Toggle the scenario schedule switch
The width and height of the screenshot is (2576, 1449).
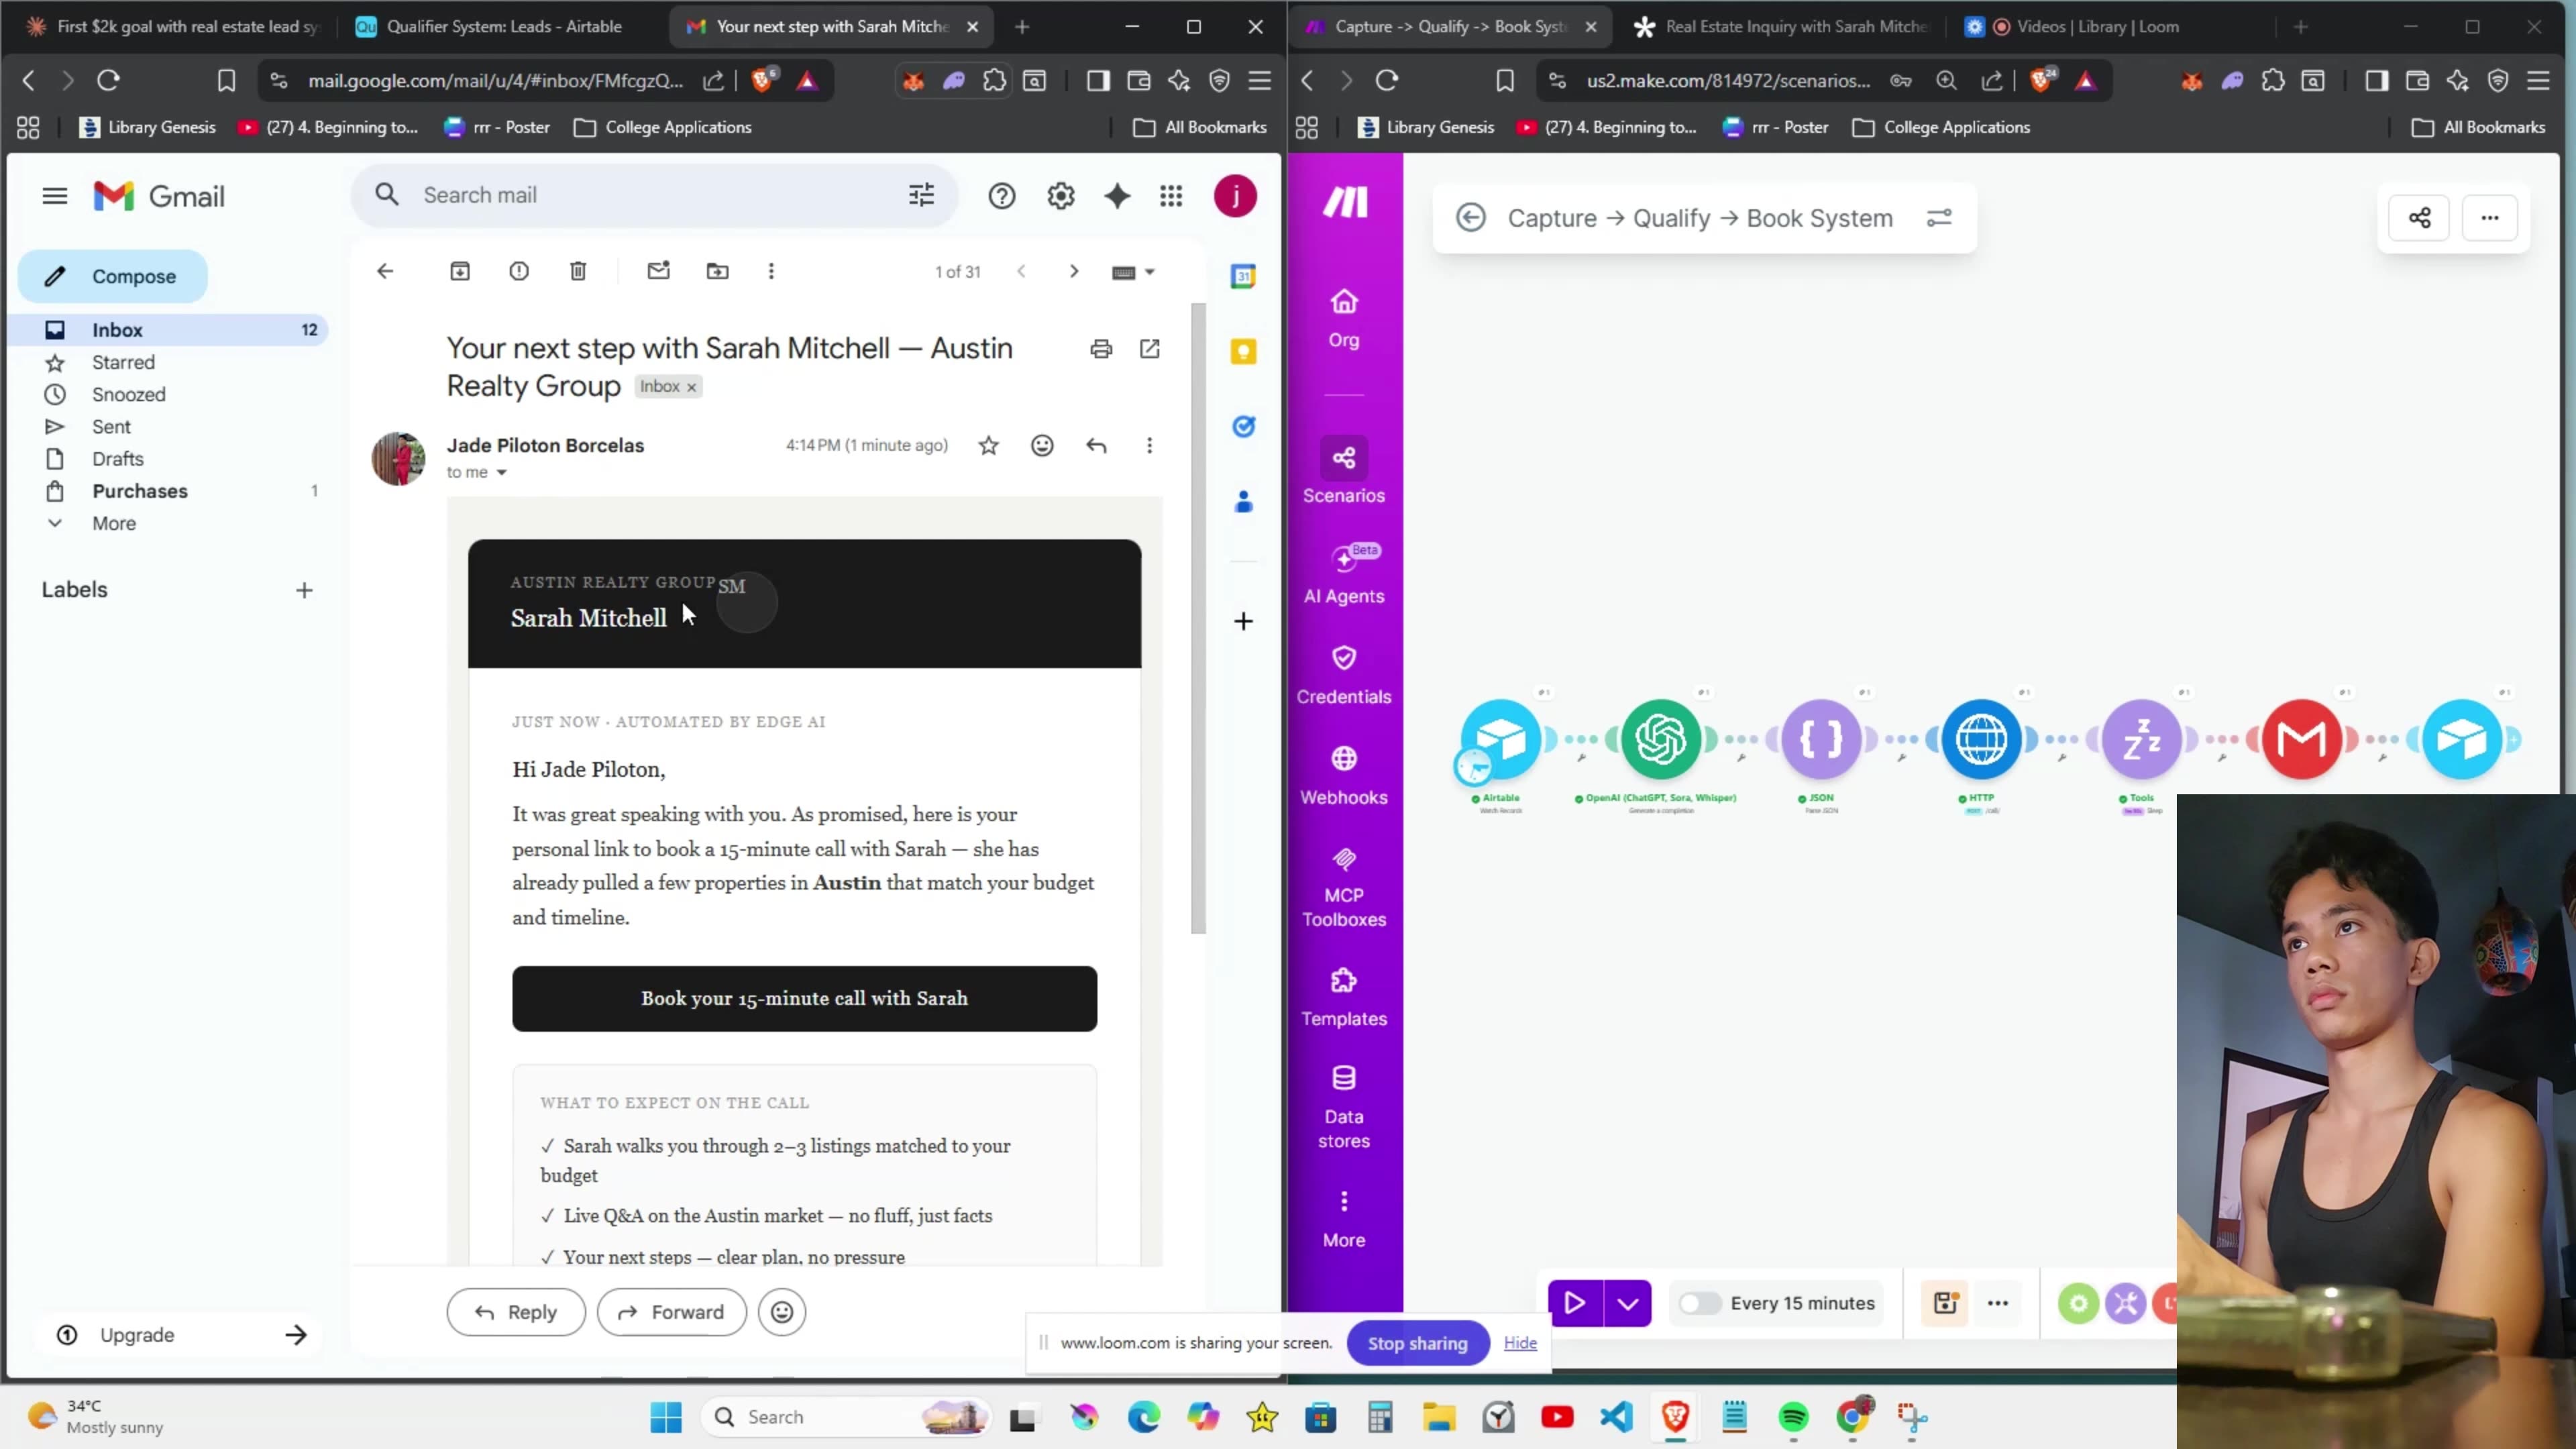(1699, 1303)
